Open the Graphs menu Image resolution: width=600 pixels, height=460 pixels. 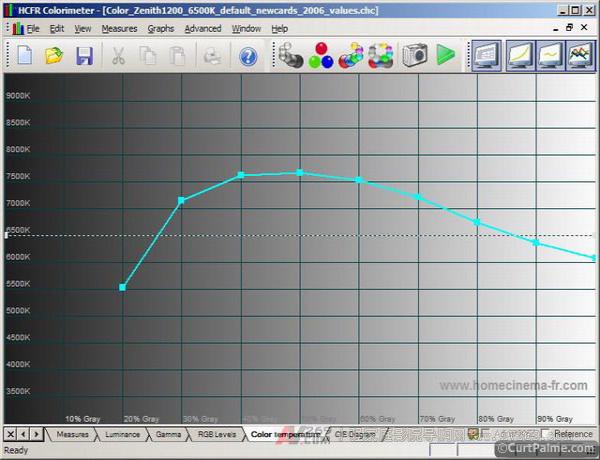pos(161,29)
